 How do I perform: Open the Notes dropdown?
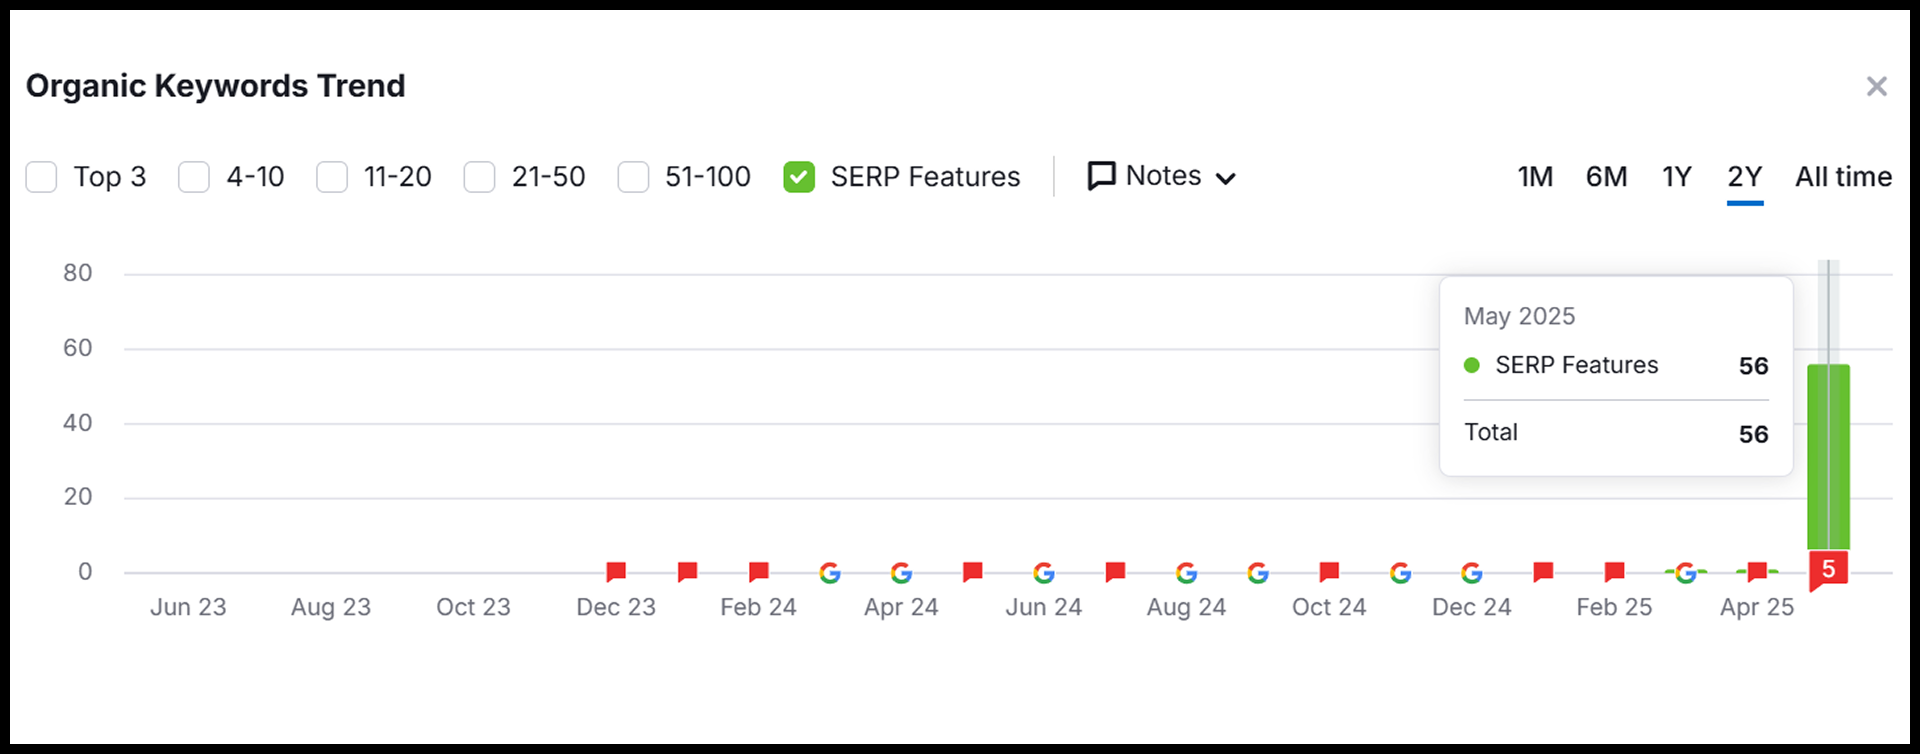pos(1162,176)
